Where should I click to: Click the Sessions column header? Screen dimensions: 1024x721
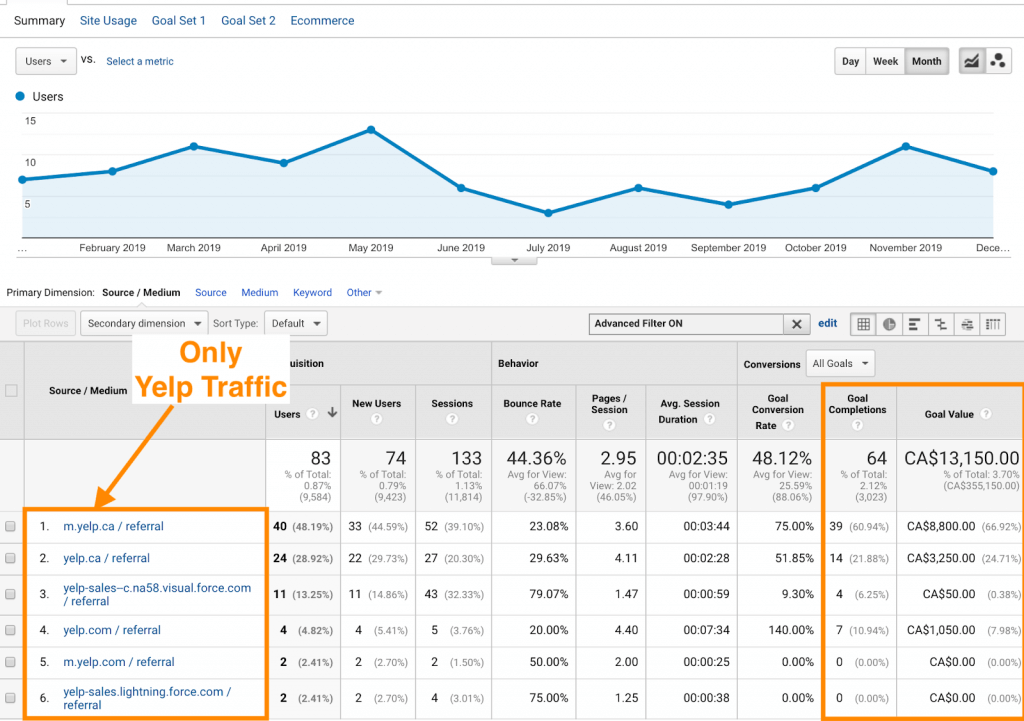452,404
